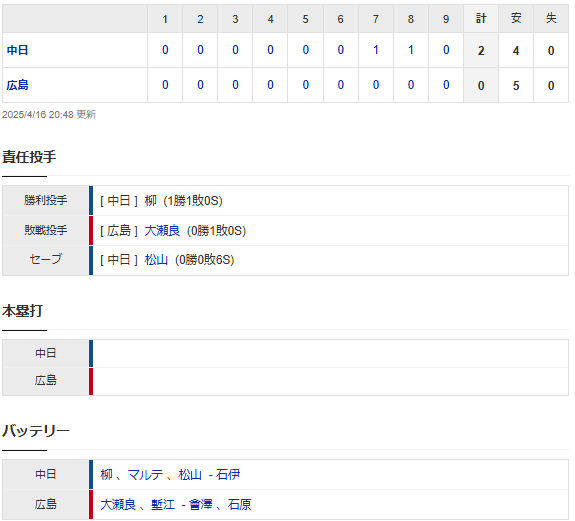Click 松山 in the 中日 battery row

point(190,475)
